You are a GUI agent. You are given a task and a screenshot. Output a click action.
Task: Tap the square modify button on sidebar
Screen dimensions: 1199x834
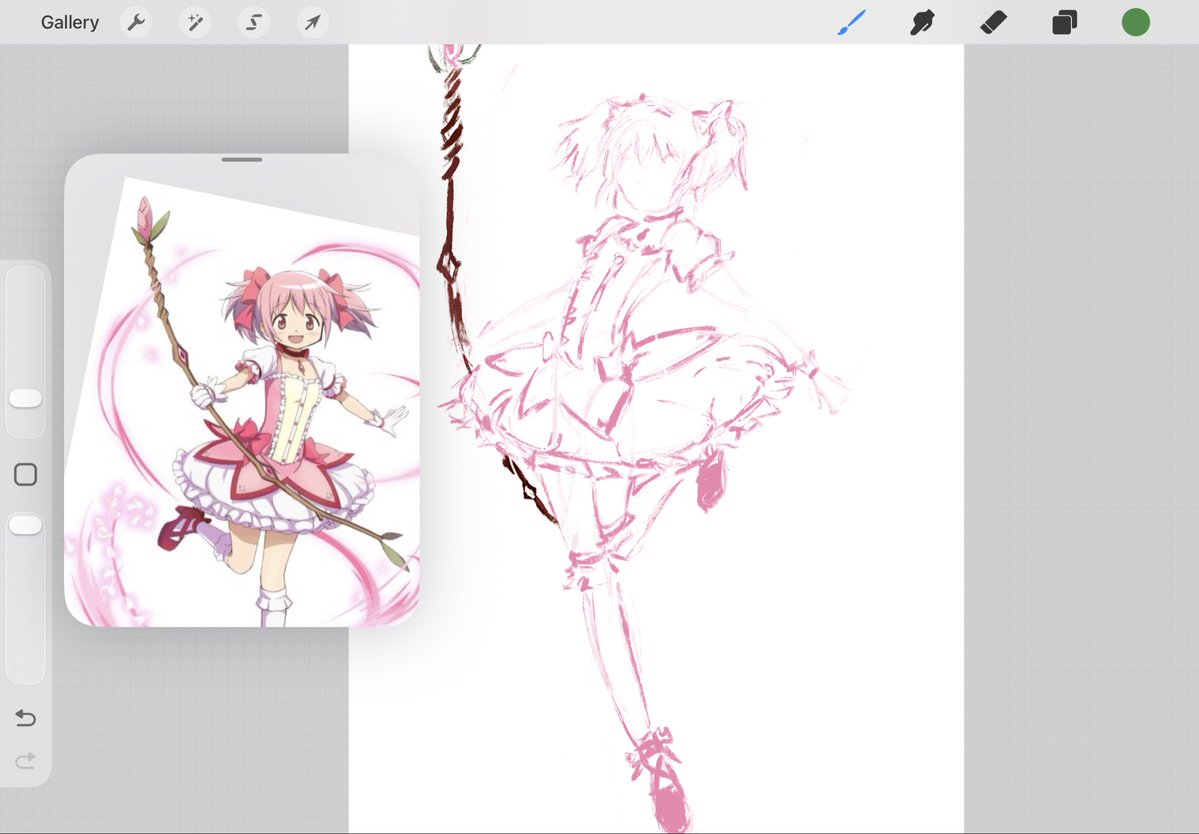[25, 475]
